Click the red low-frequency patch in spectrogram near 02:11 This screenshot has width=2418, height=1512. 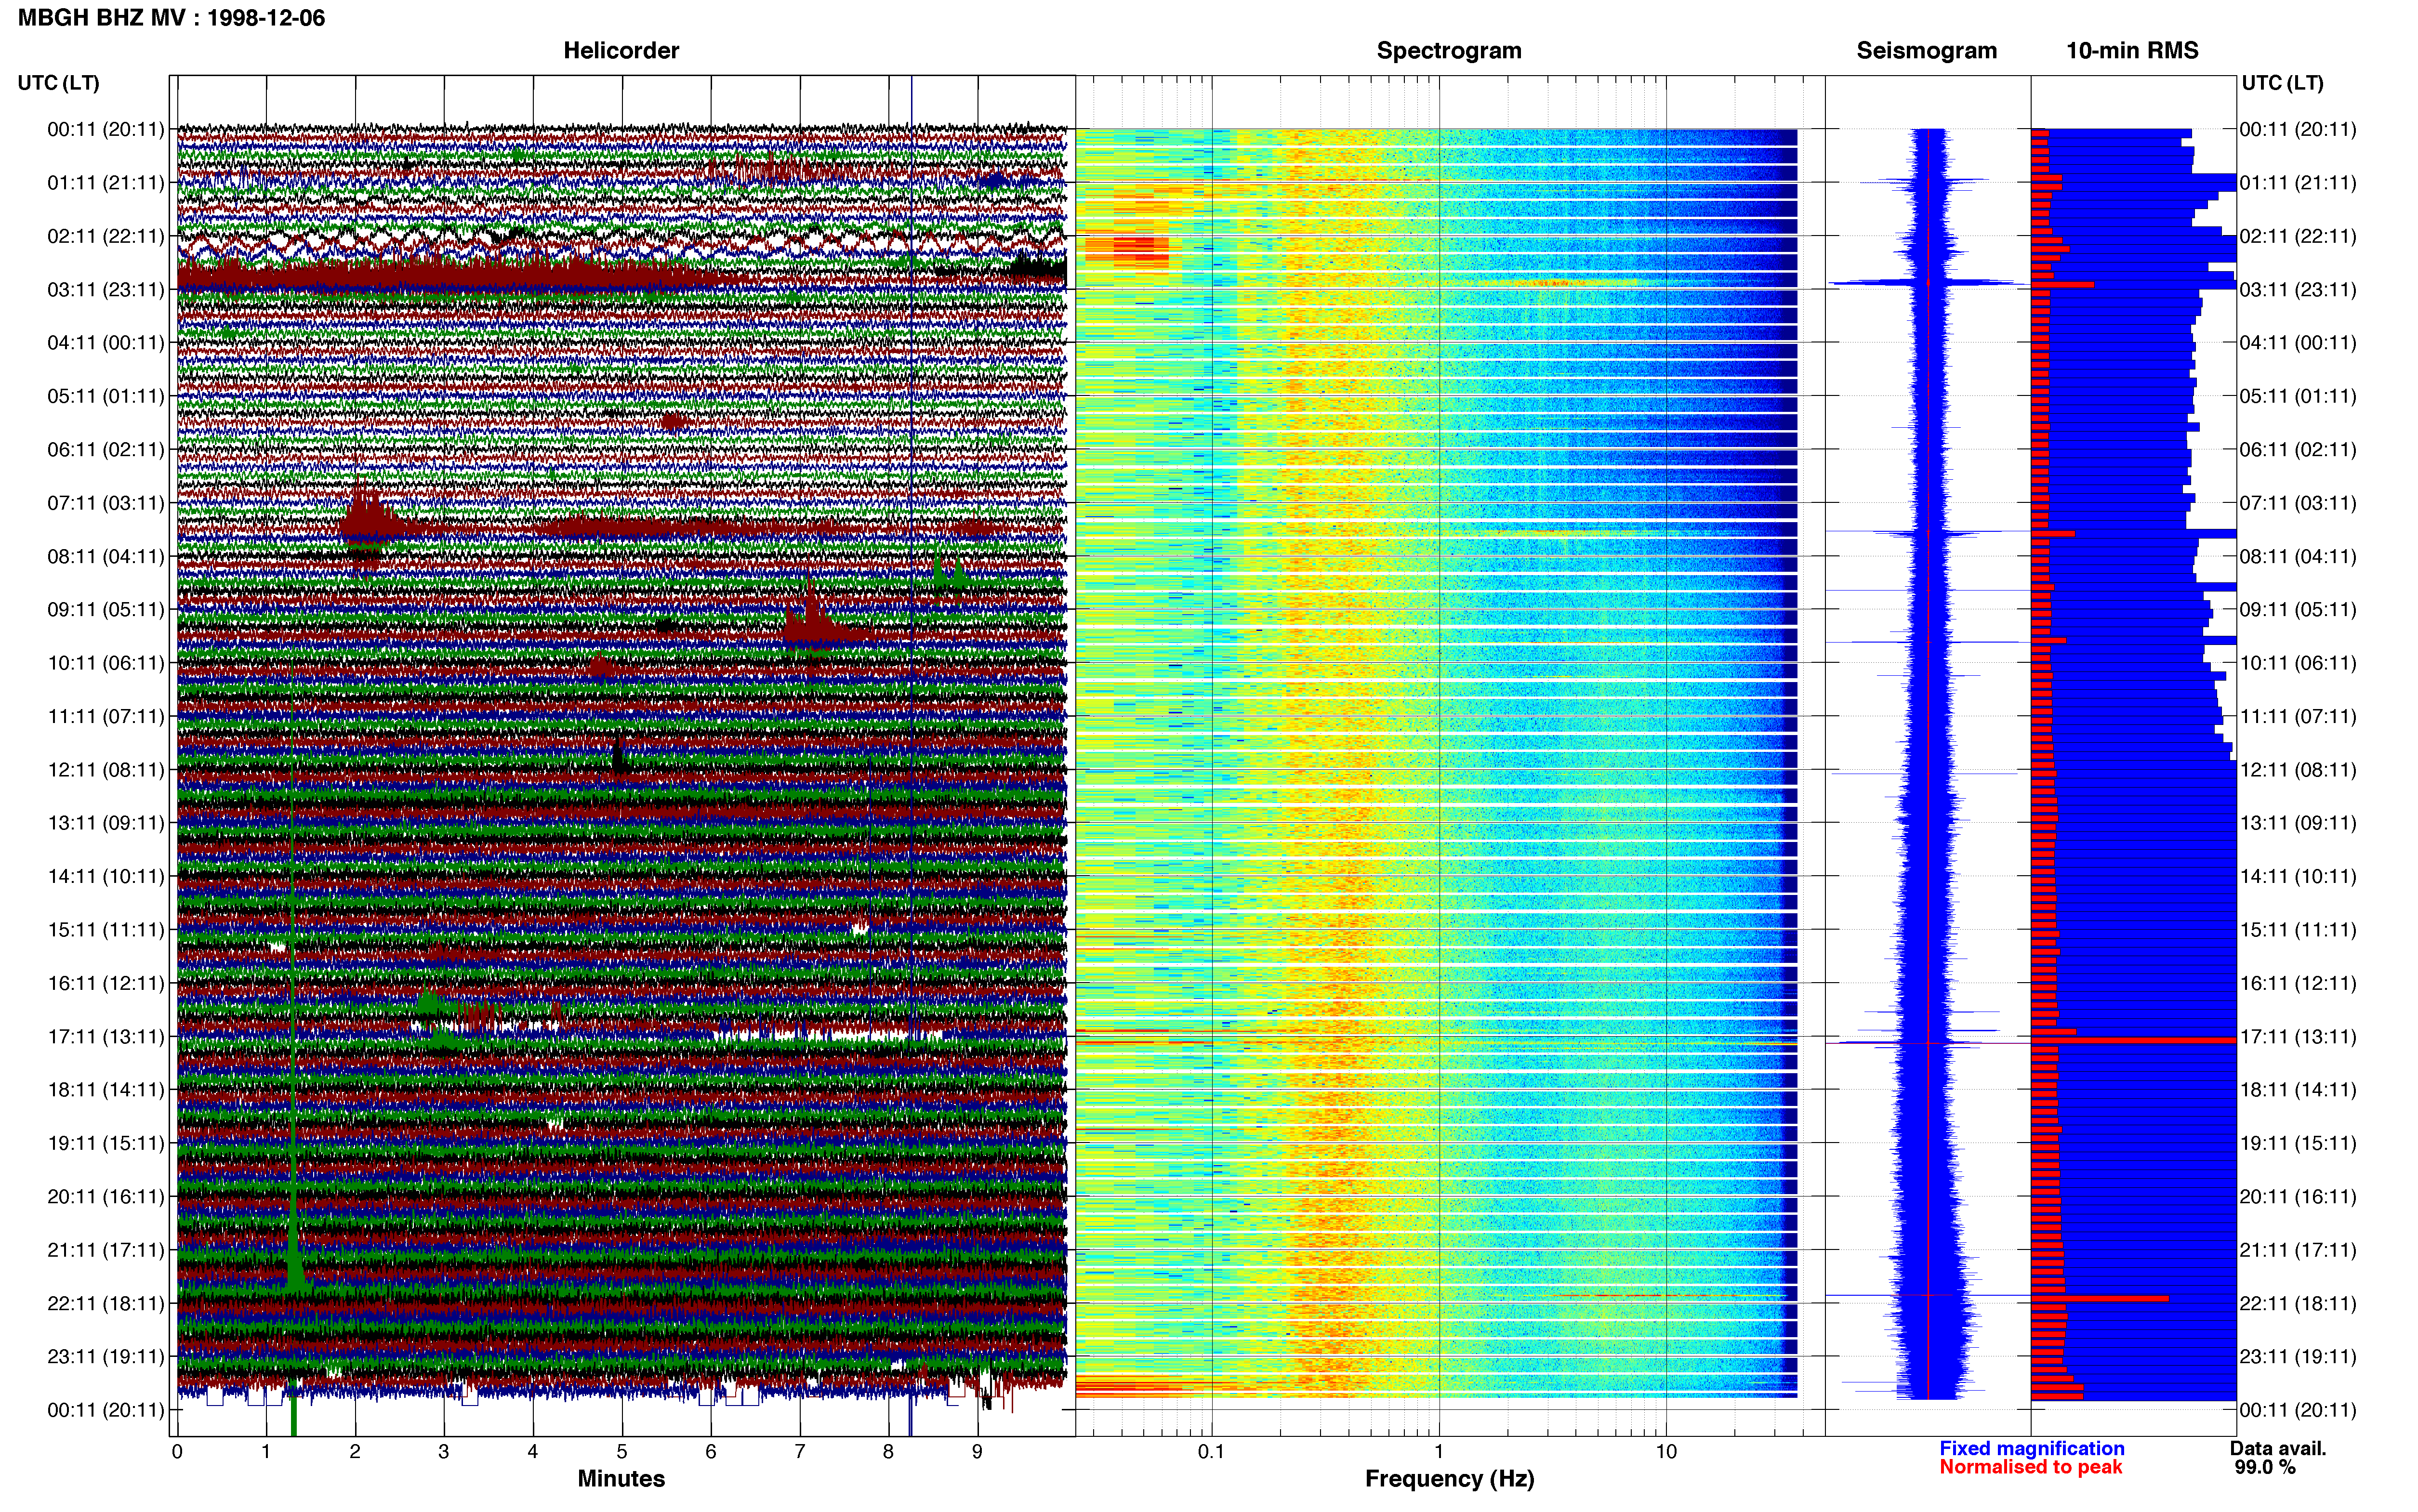(1127, 249)
